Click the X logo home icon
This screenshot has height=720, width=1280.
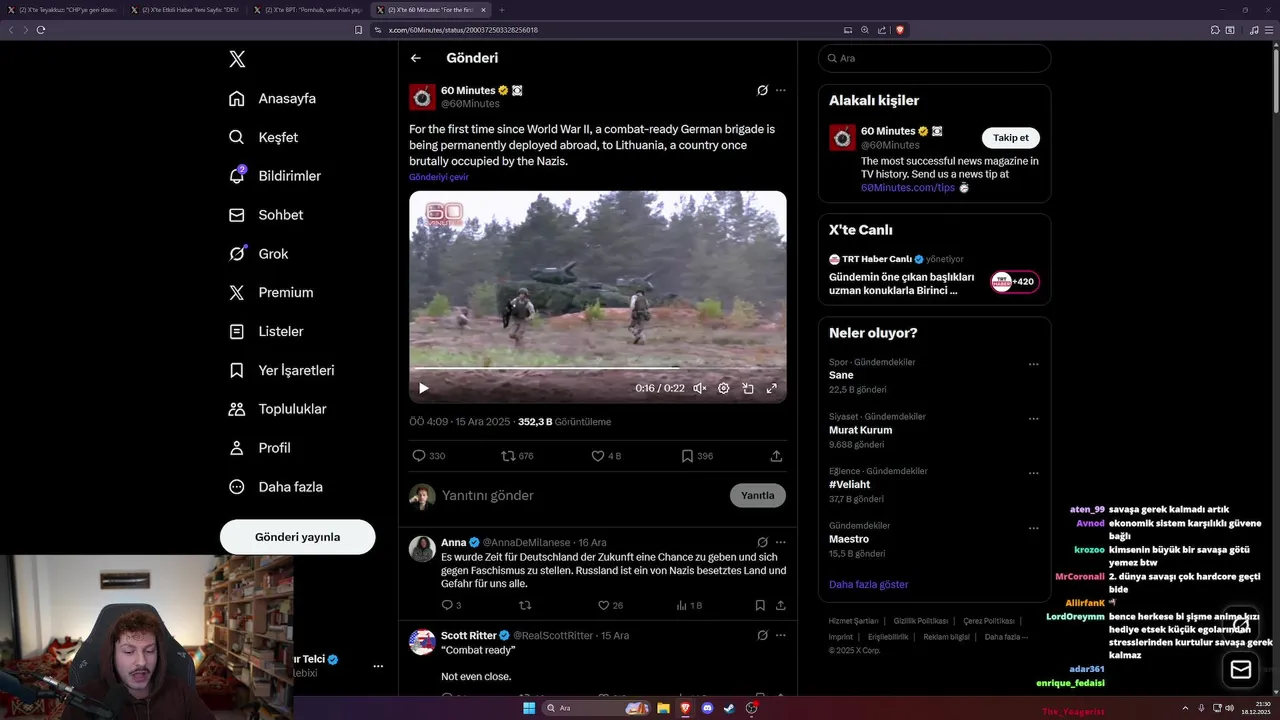(x=237, y=59)
